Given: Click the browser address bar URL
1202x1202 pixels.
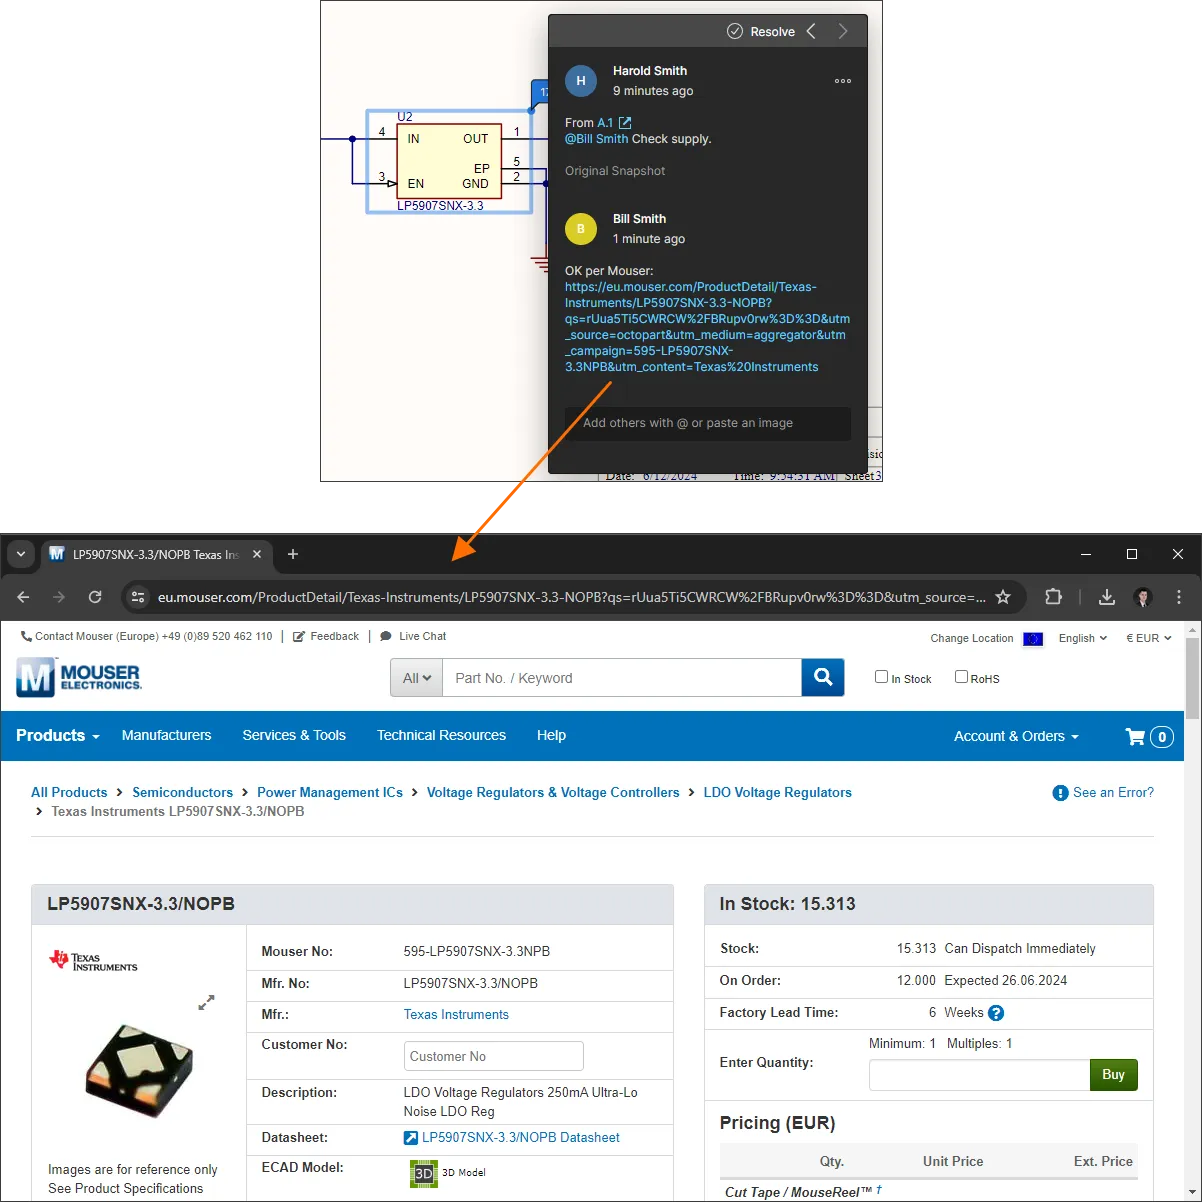Looking at the screenshot, I should point(571,597).
